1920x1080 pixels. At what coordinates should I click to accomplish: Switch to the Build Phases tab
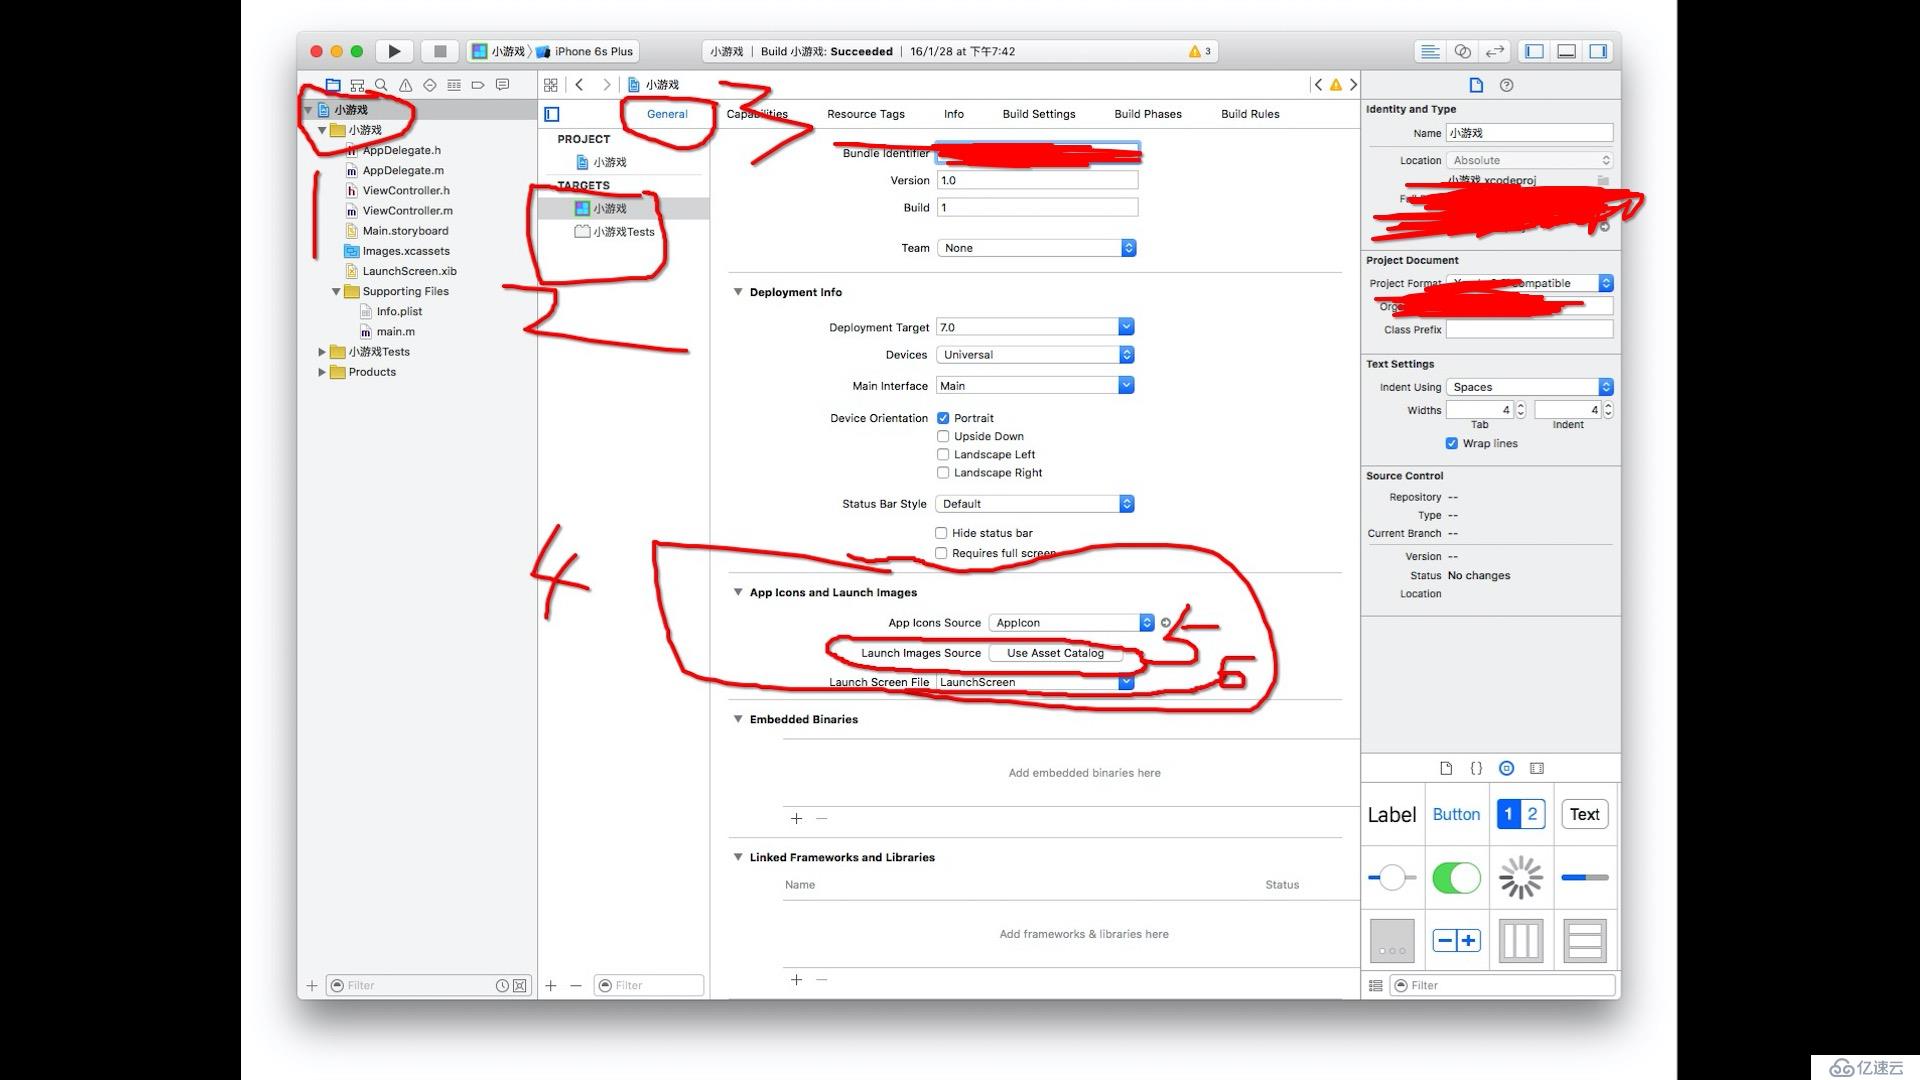tap(1148, 114)
